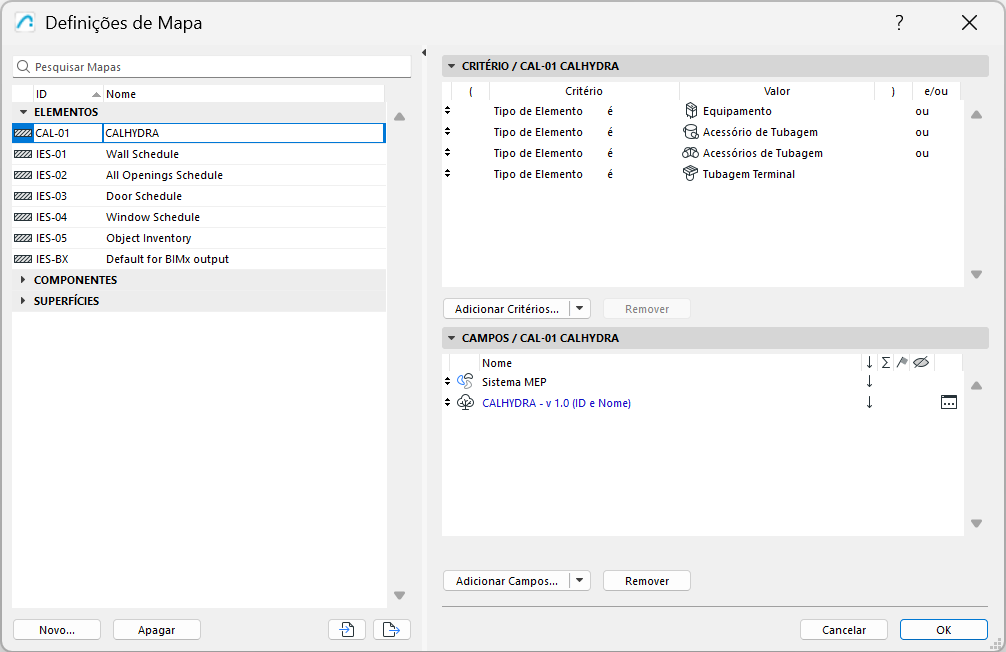The width and height of the screenshot is (1006, 652).
Task: Click the Tubagem Terminal icon
Action: point(690,174)
